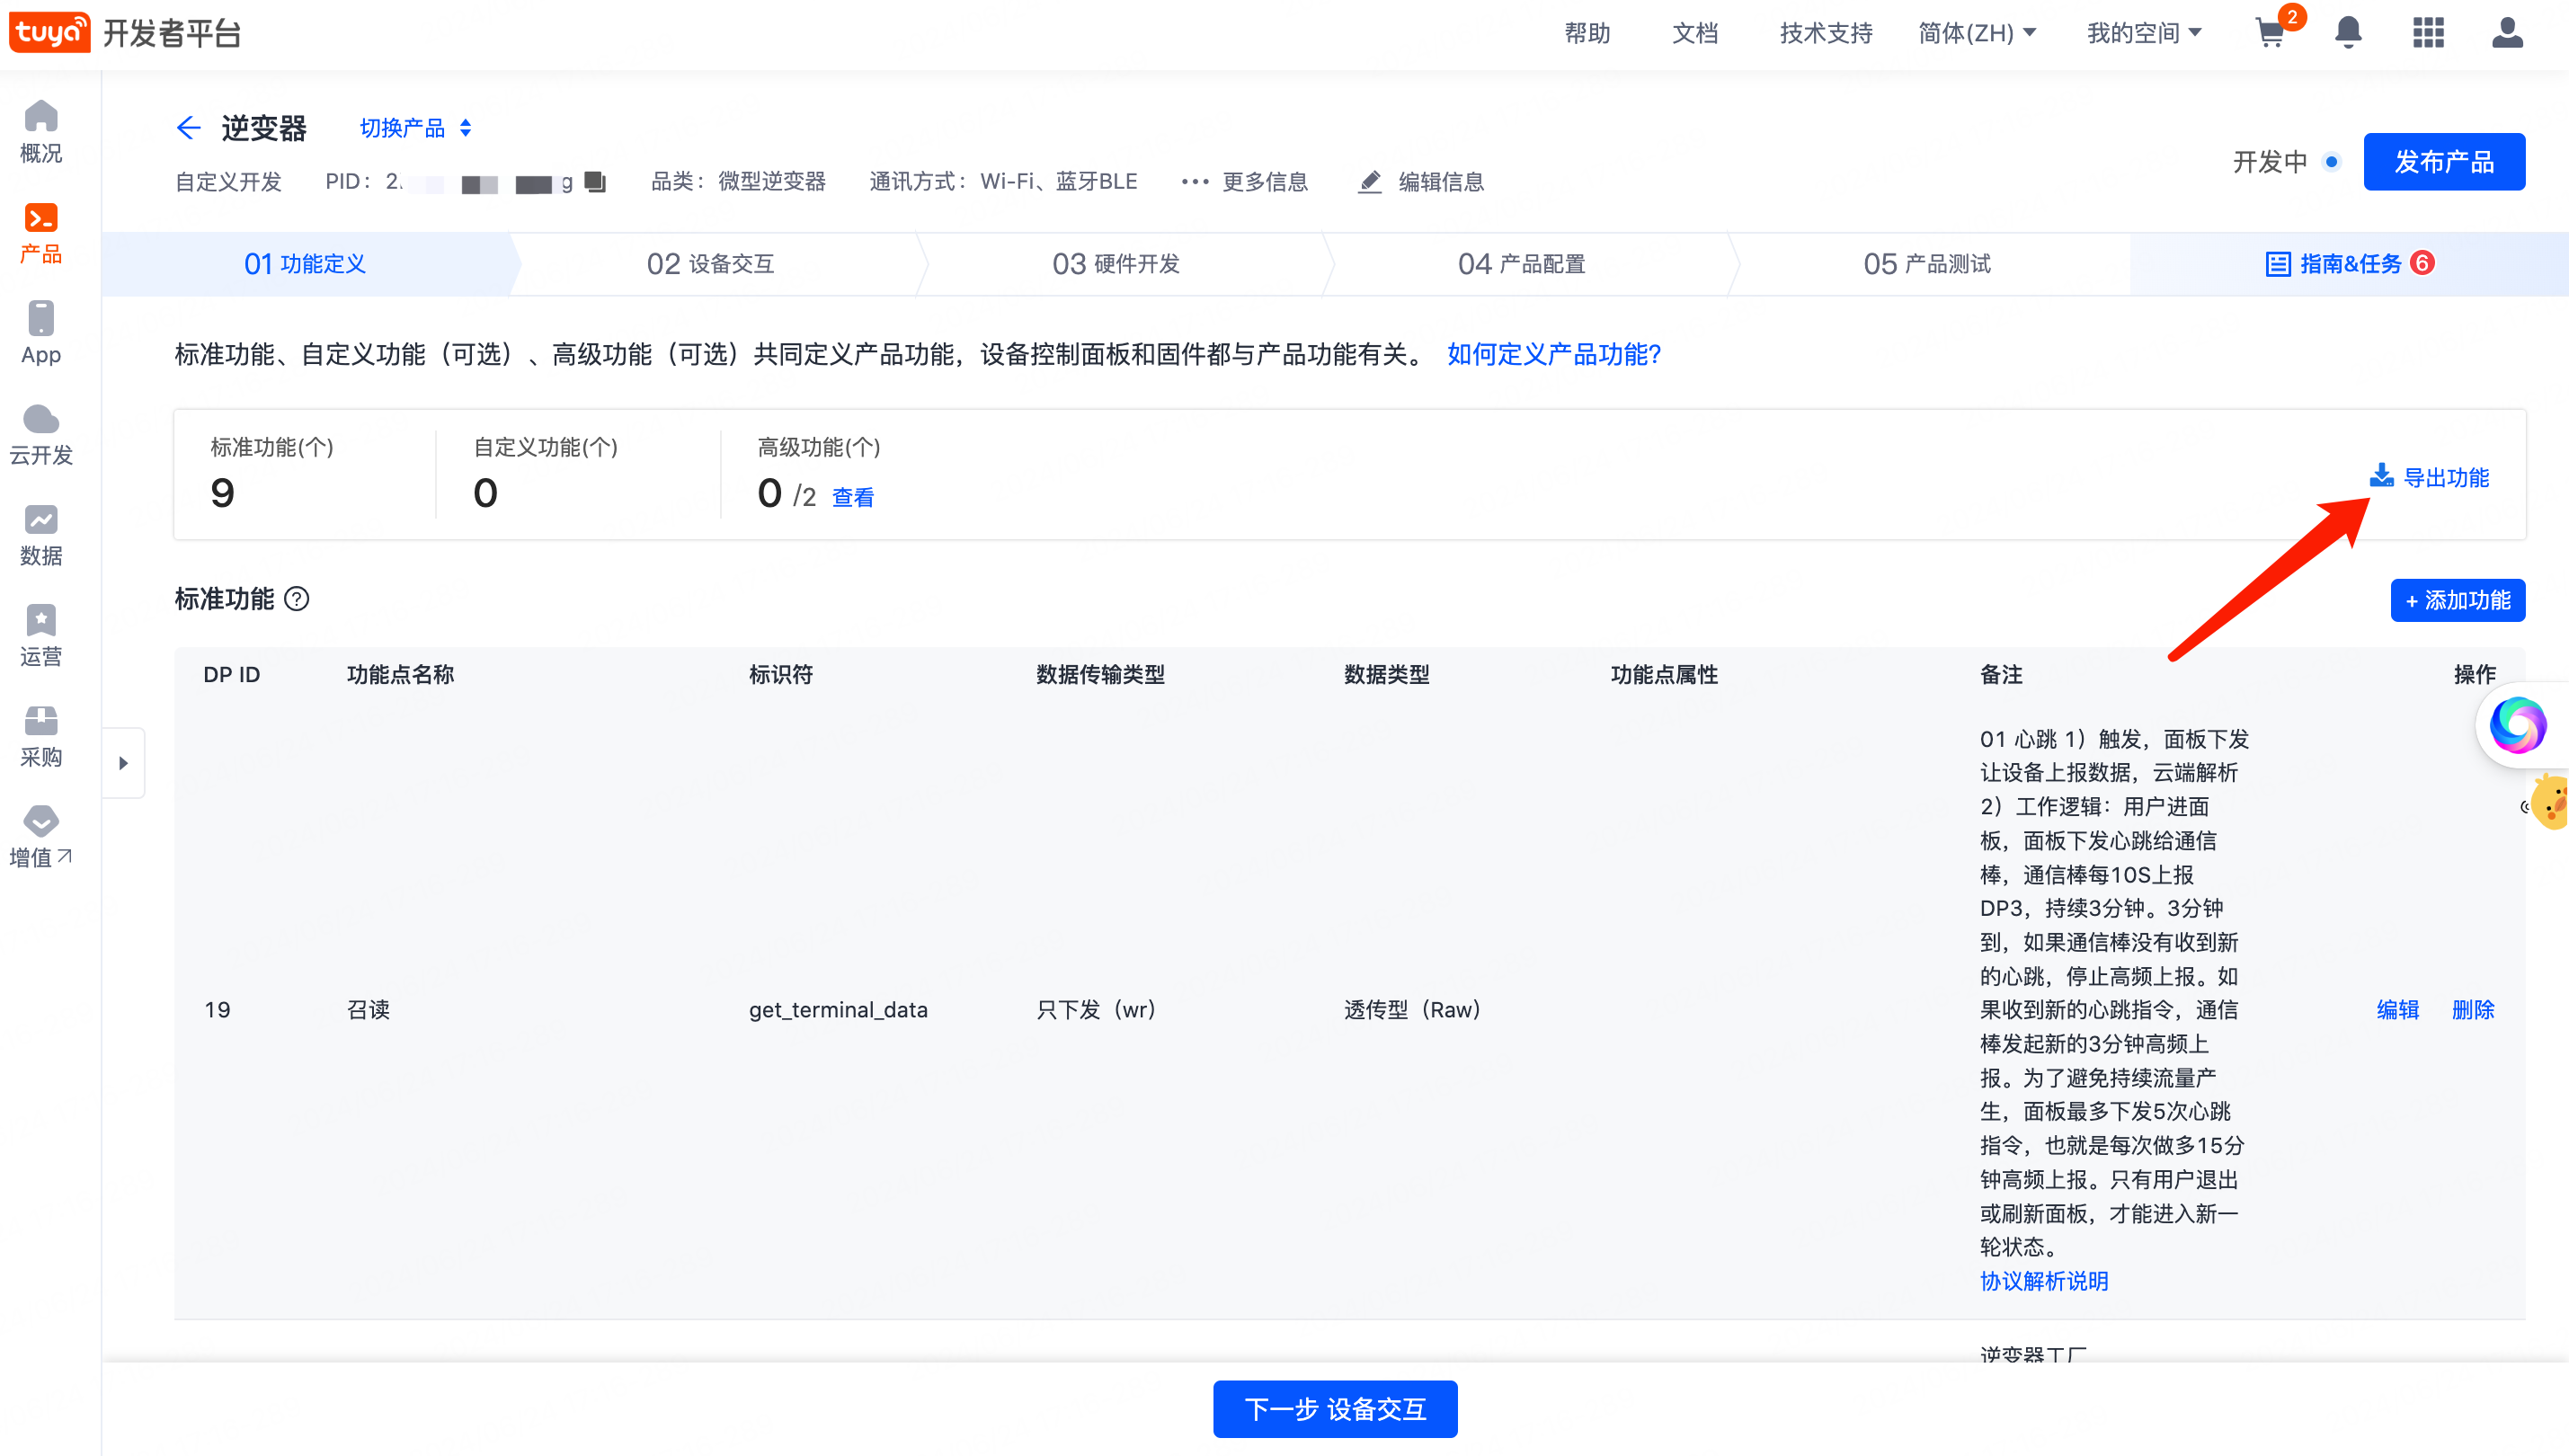The height and width of the screenshot is (1456, 2569).
Task: Open the 如何定义产品功能? link
Action: point(1554,354)
